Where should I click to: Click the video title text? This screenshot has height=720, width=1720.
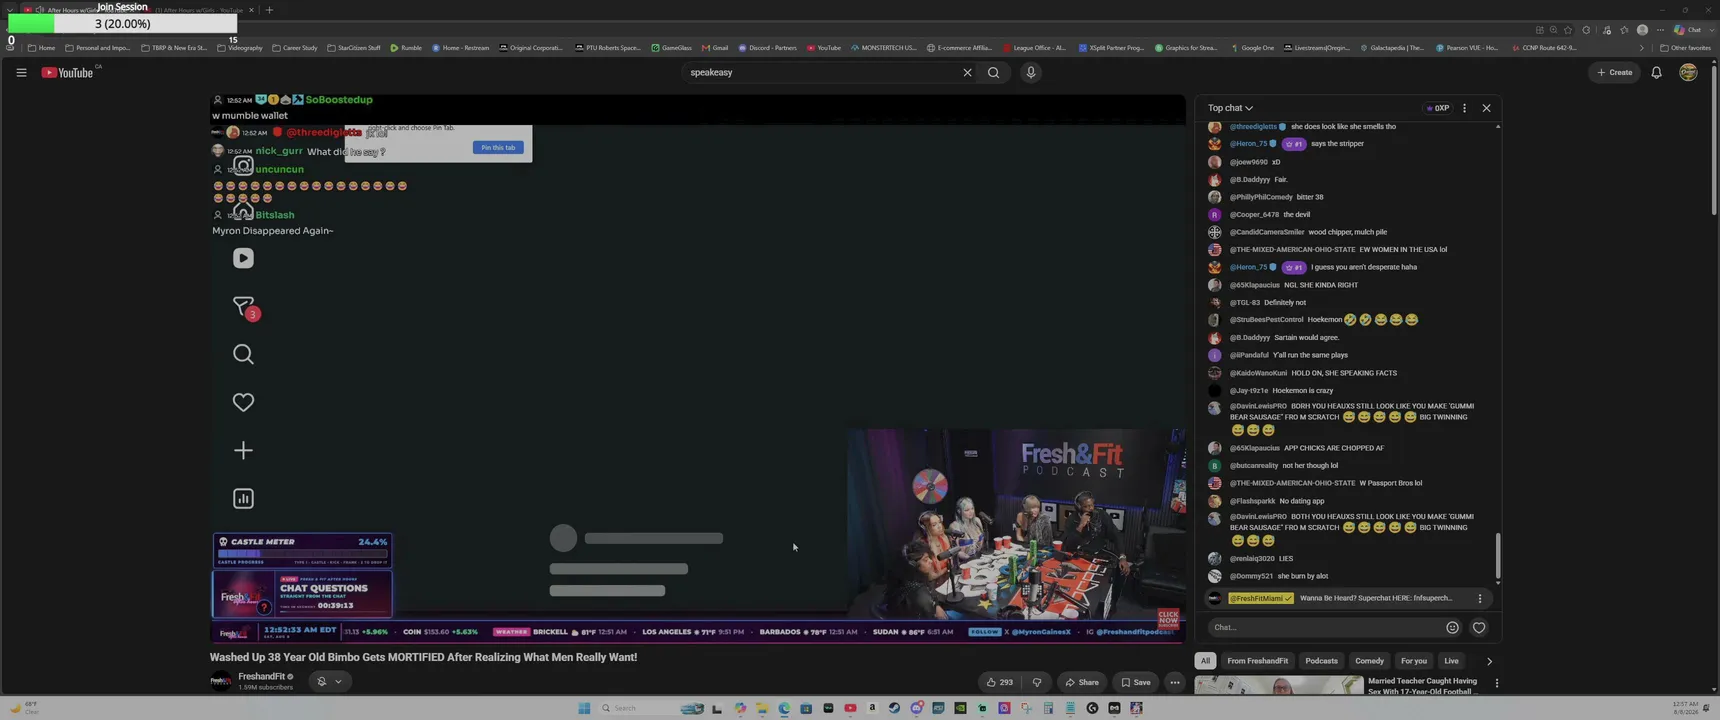coord(423,657)
